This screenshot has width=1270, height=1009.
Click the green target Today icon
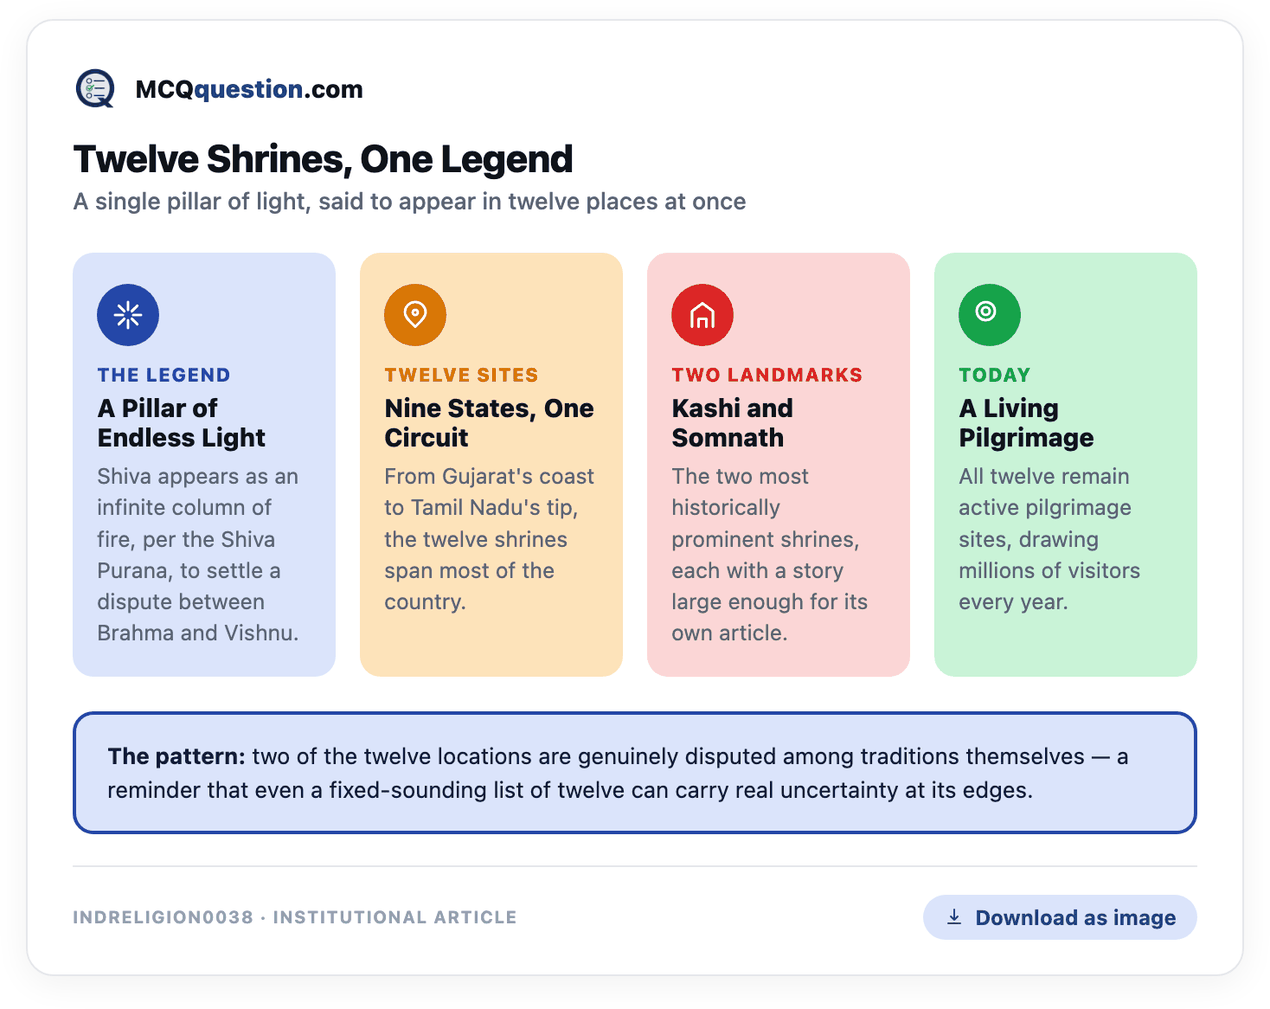click(989, 315)
